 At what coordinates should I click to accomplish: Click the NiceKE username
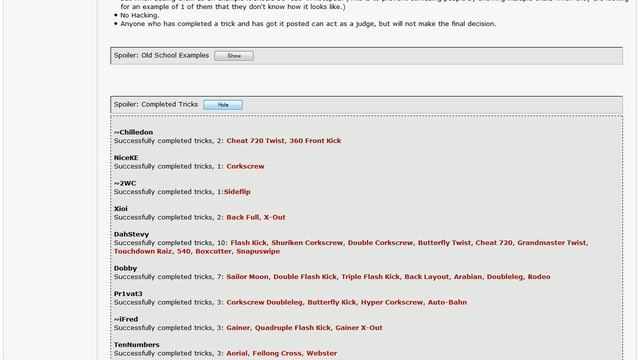[126, 158]
